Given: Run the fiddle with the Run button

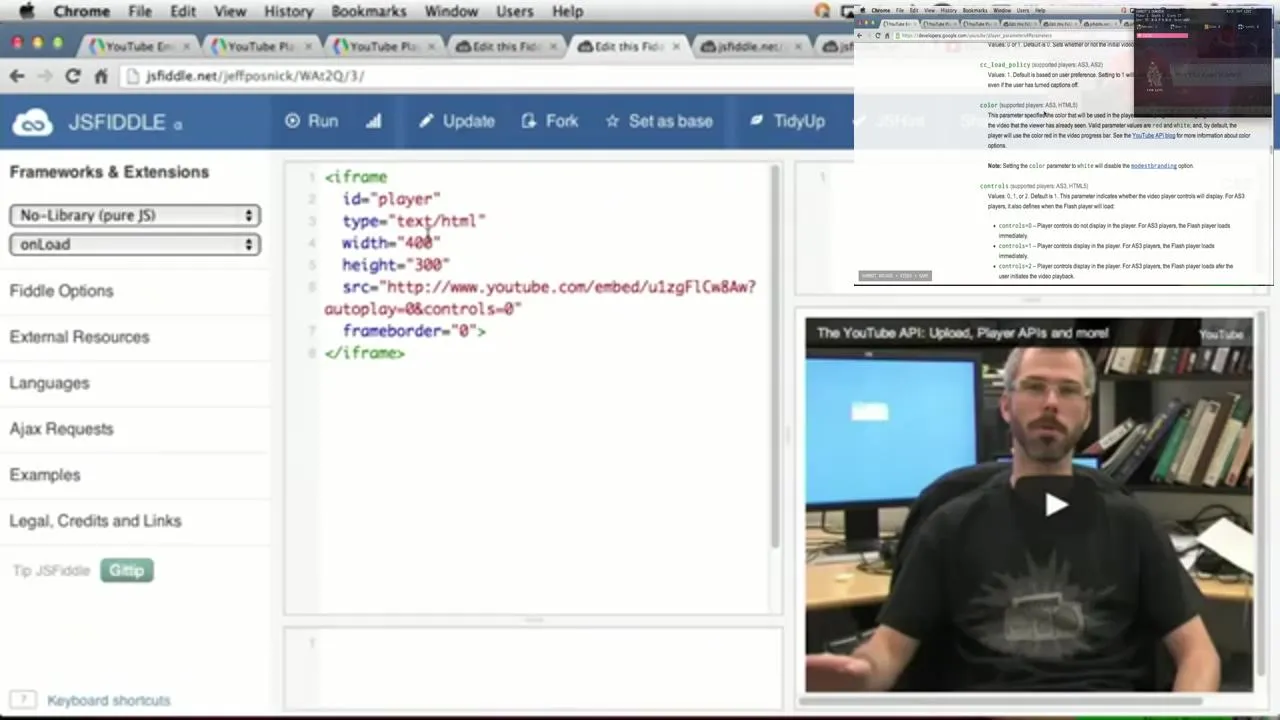Looking at the screenshot, I should coord(311,121).
